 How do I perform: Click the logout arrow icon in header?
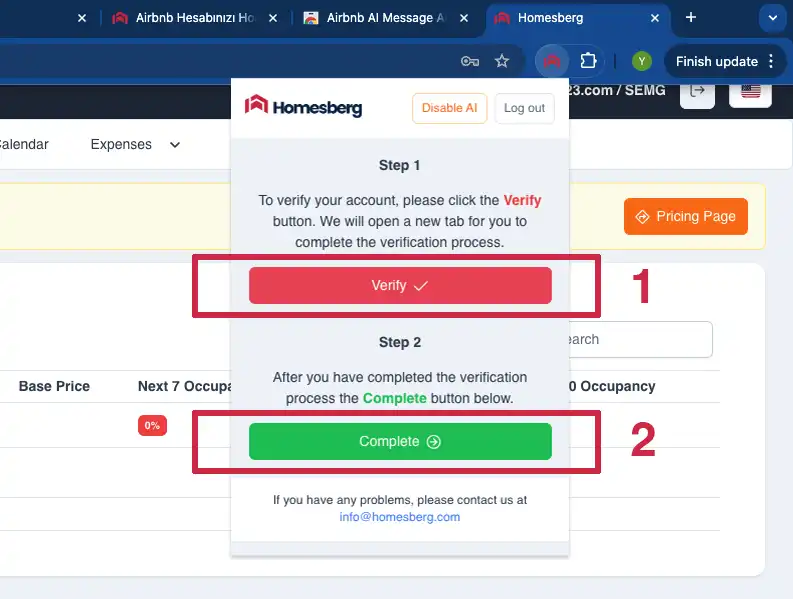(697, 91)
